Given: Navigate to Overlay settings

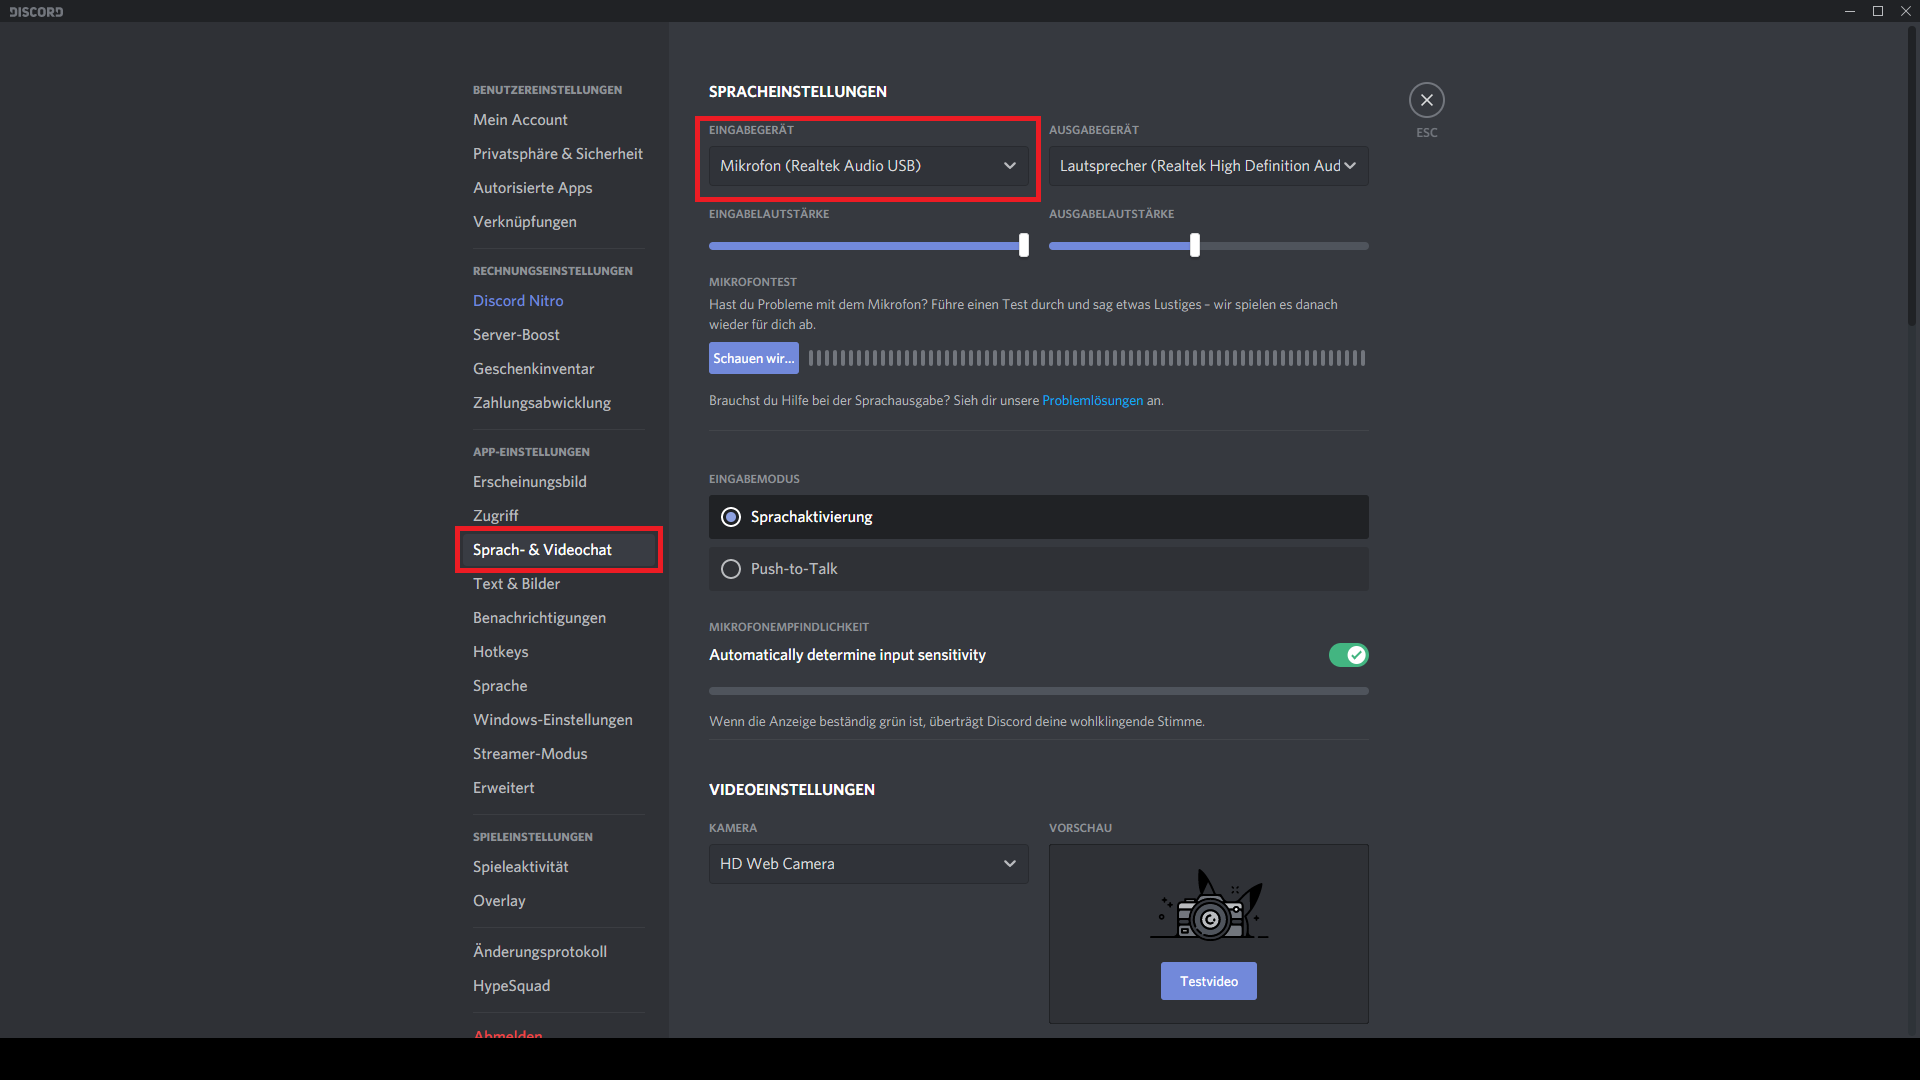Looking at the screenshot, I should pos(498,901).
